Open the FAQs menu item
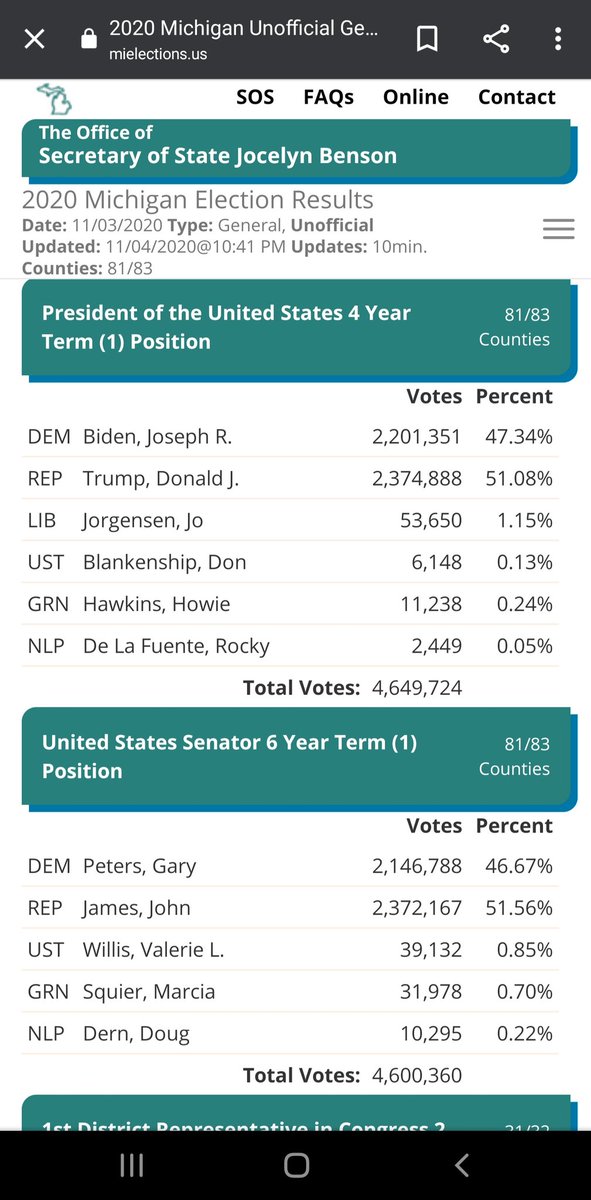591x1200 pixels. 329,97
